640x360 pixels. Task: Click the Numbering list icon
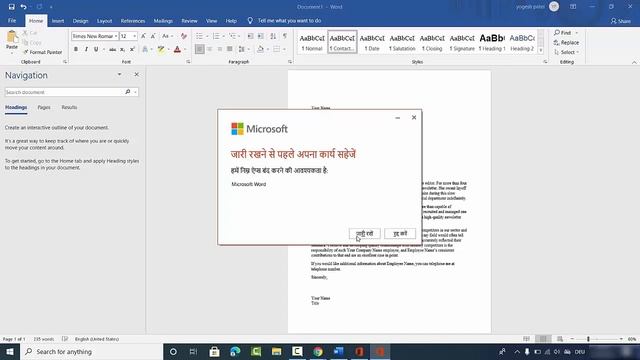pos(216,36)
